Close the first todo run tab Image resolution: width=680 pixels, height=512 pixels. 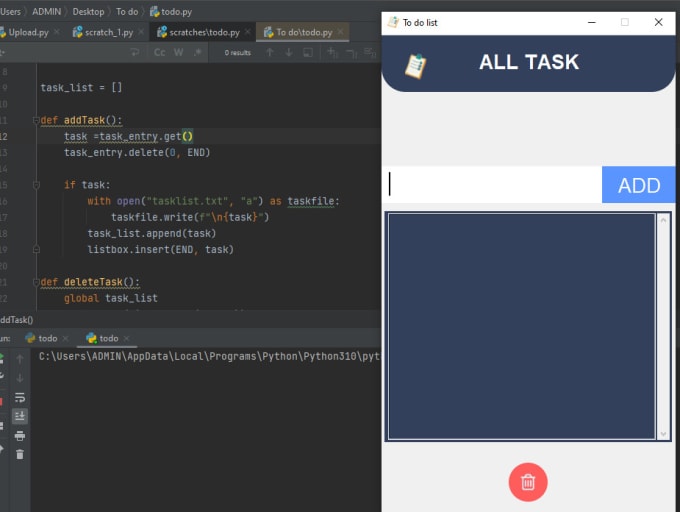point(65,338)
